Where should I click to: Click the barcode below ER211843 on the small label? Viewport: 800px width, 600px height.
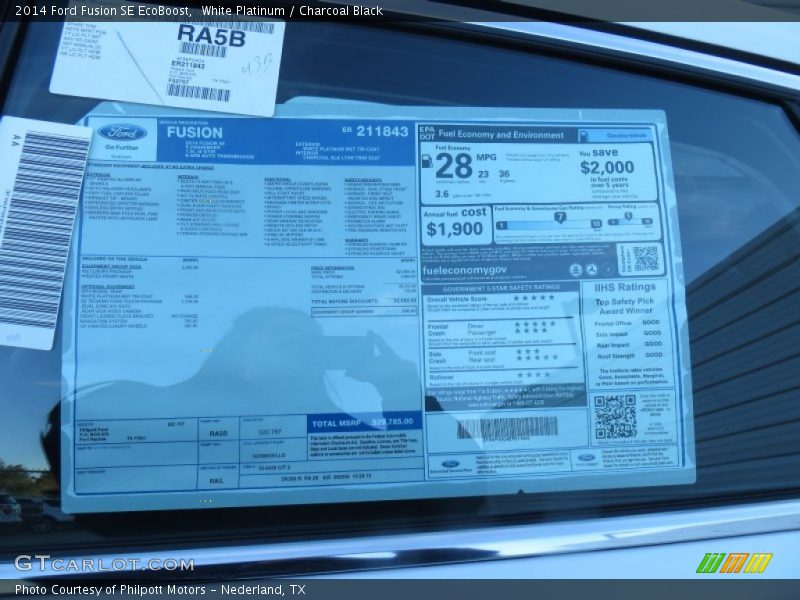coord(198,92)
